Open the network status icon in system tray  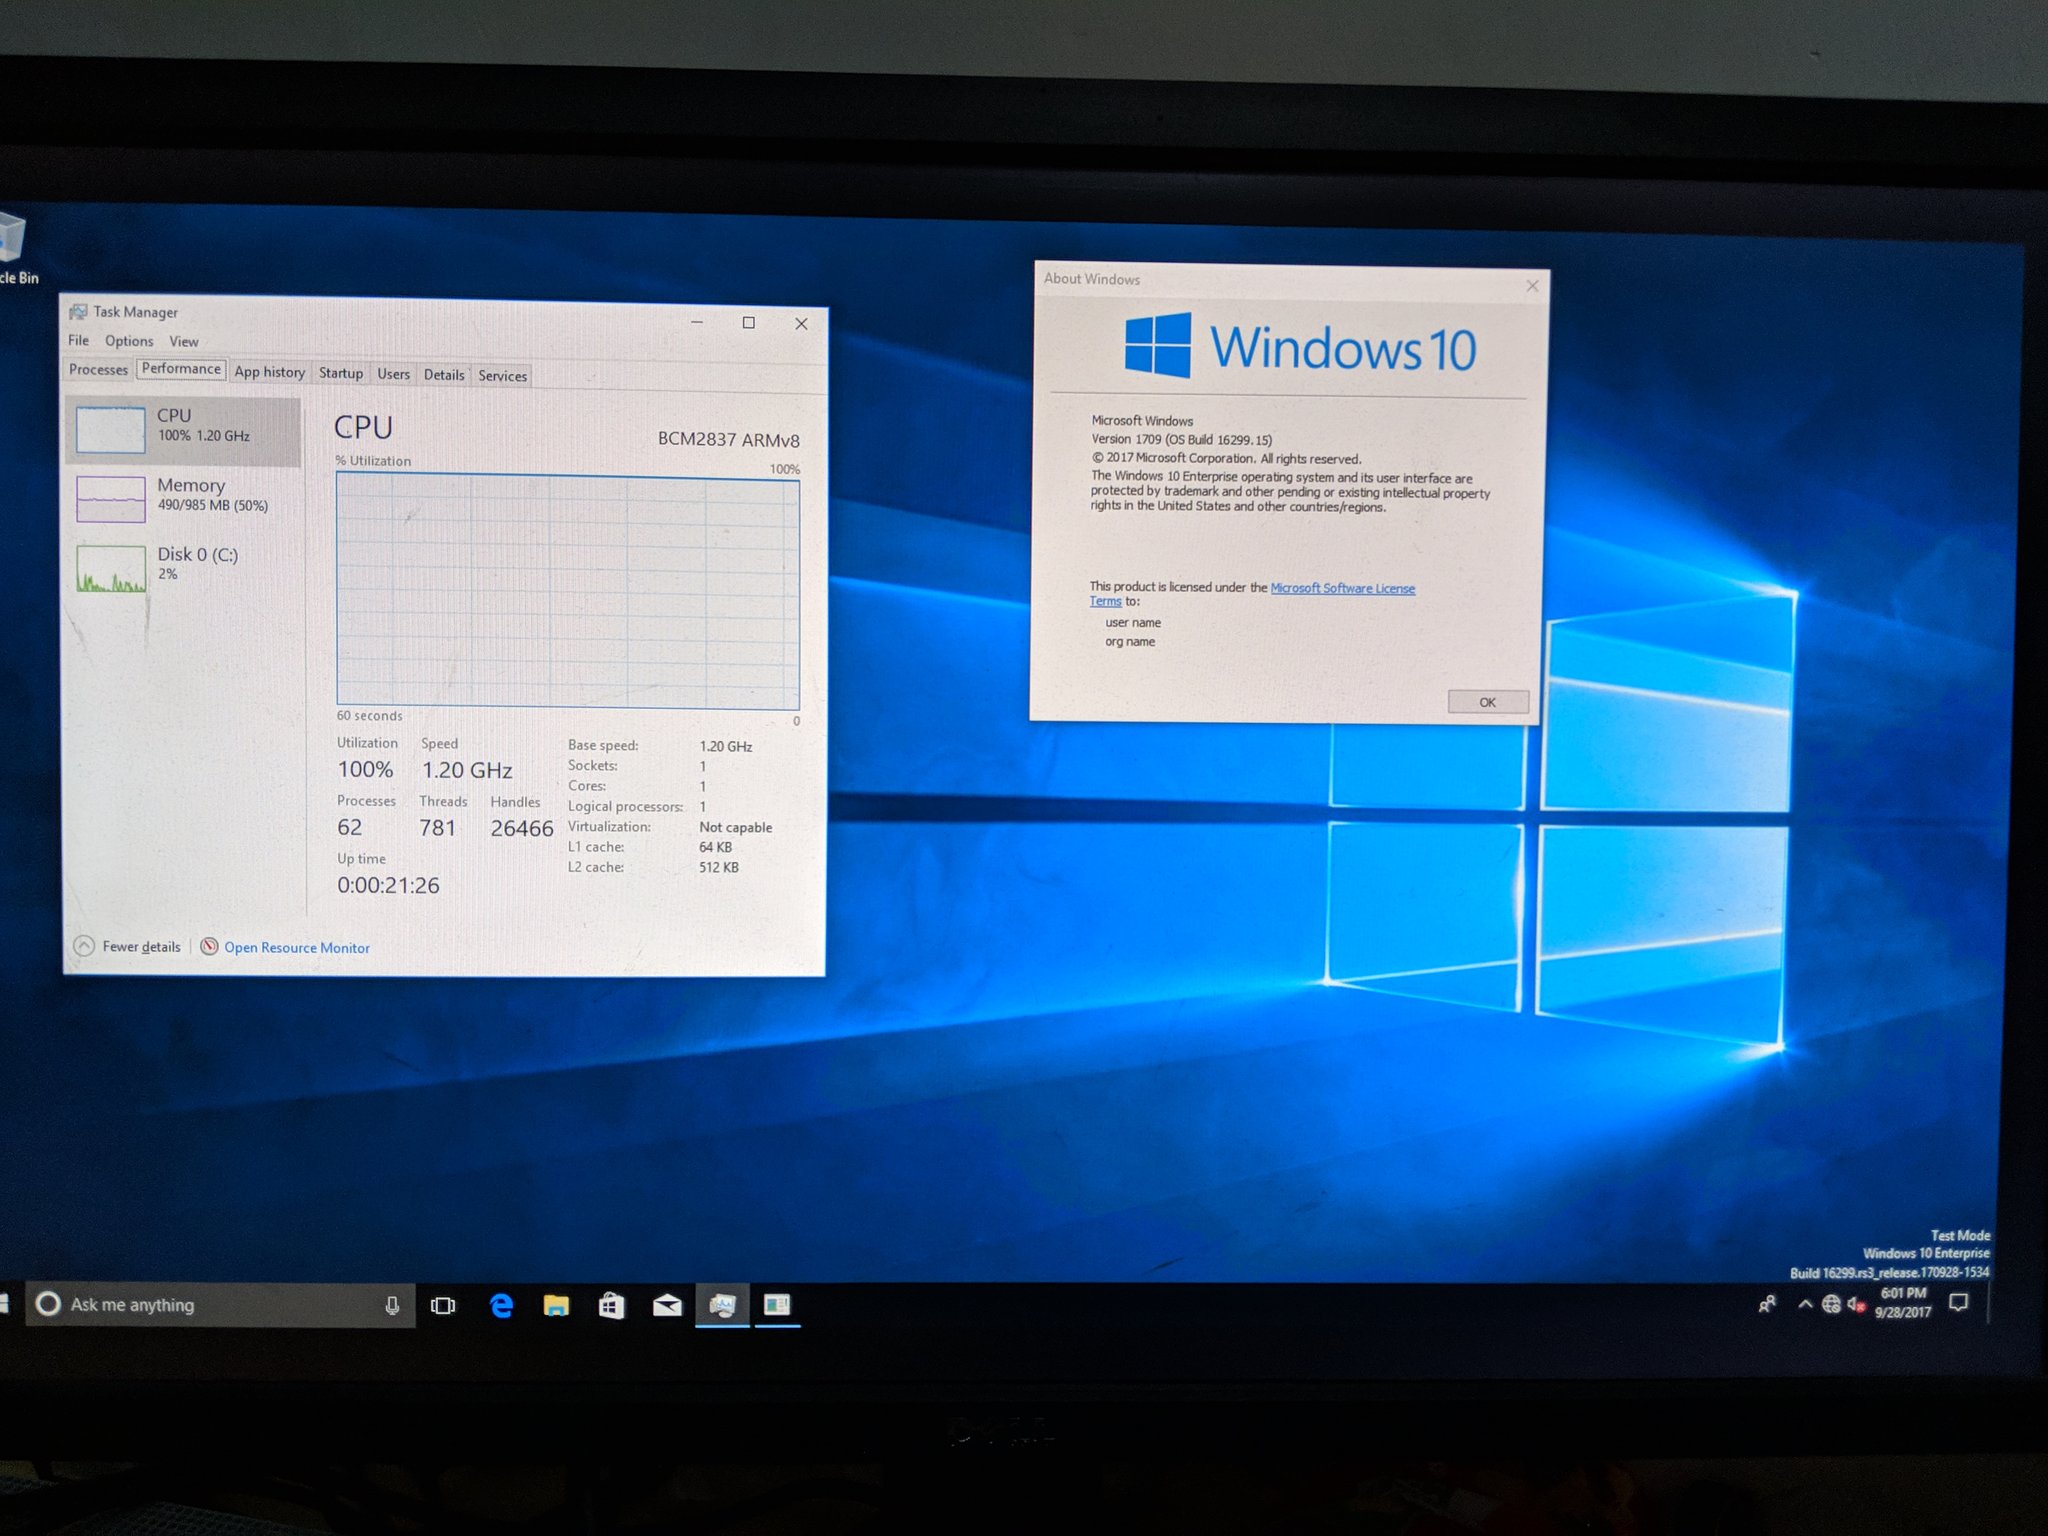(1830, 1304)
